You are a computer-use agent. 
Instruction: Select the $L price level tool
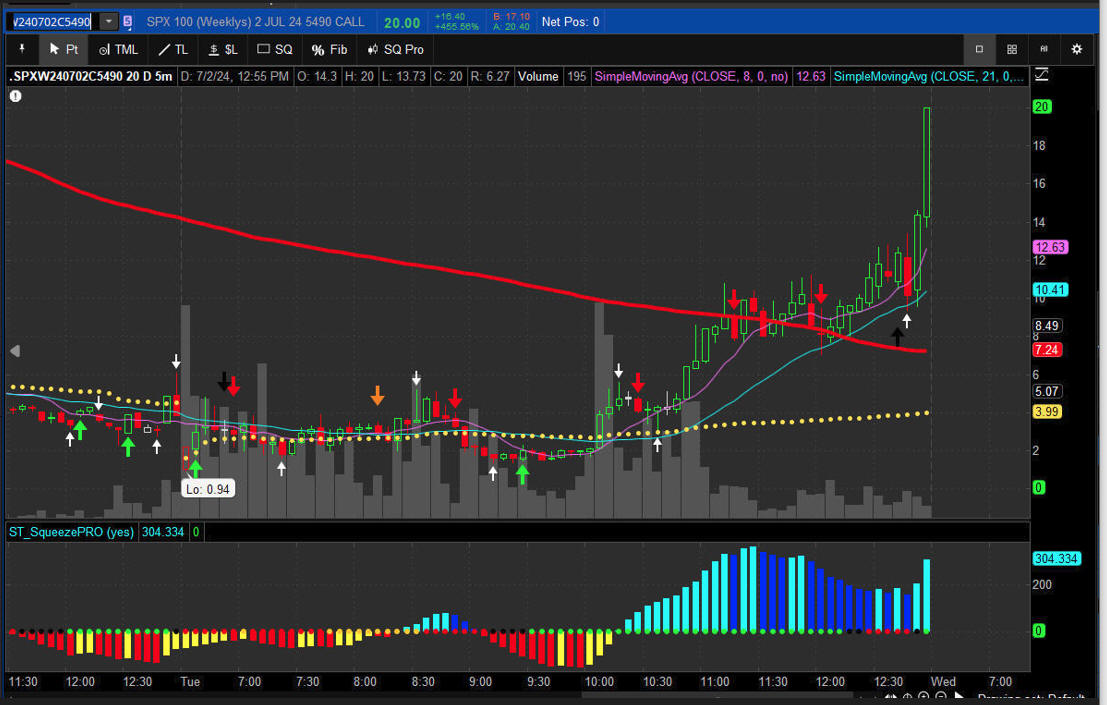(222, 49)
